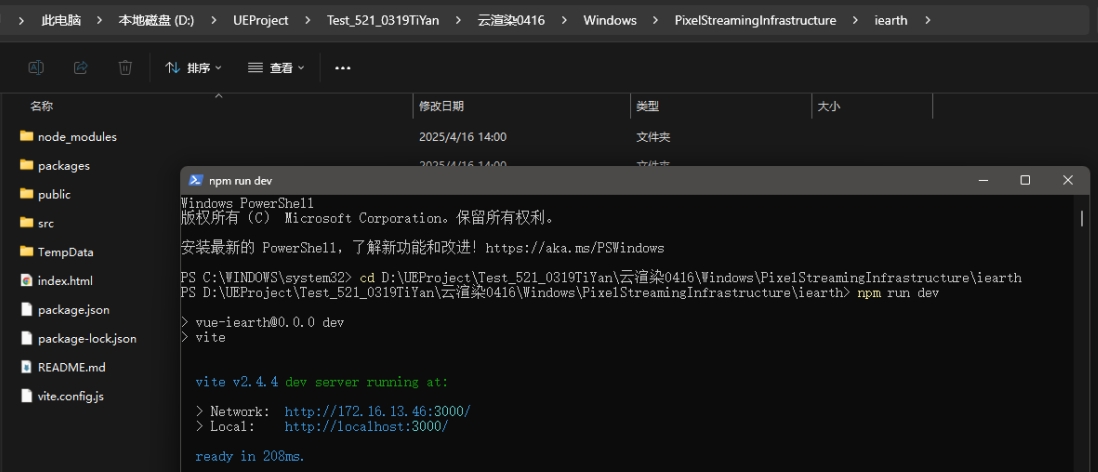Select the node_modules folder icon

click(27, 137)
